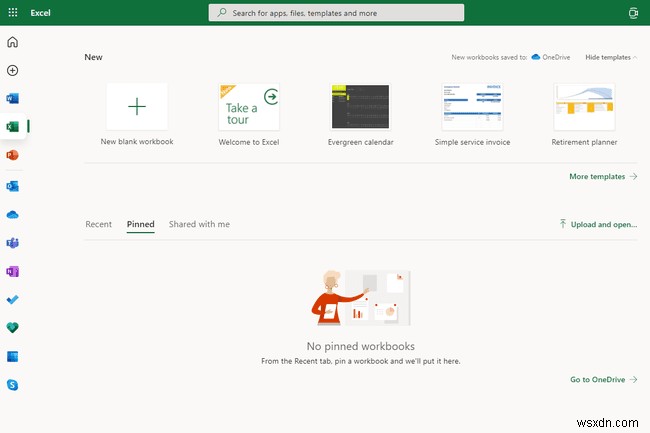Click the Create plus icon in sidebar
The height and width of the screenshot is (433, 650).
coord(12,70)
